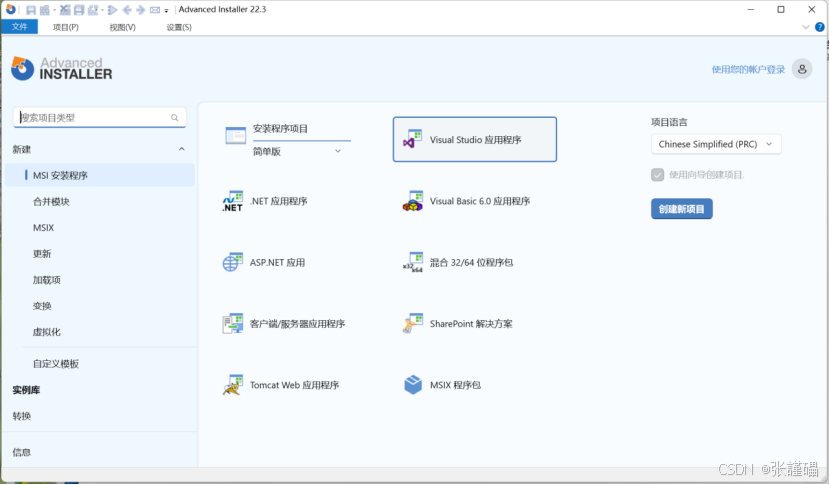Click the Run icon in quick access toolbar

click(112, 10)
